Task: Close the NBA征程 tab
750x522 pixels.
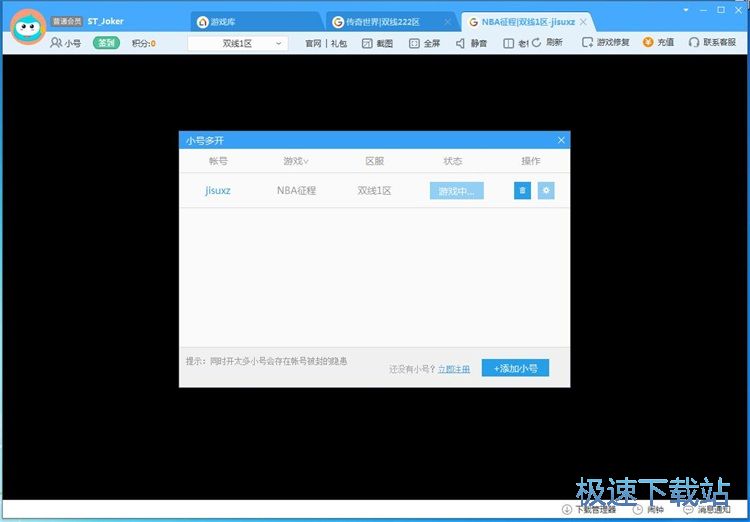Action: [583, 22]
